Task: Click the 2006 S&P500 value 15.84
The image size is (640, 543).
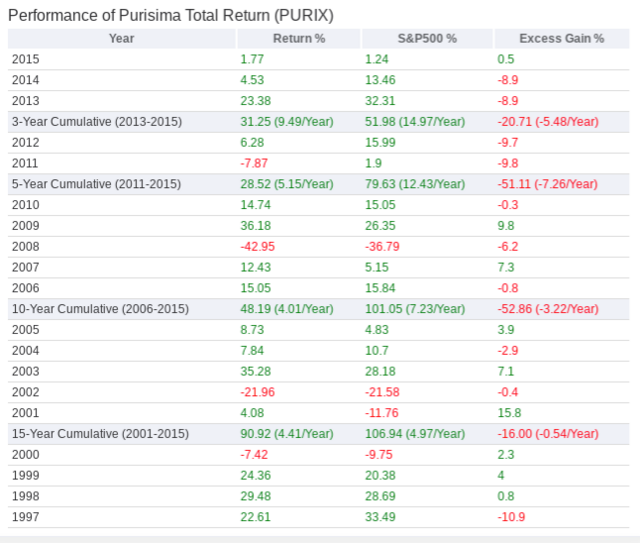Action: pos(380,288)
